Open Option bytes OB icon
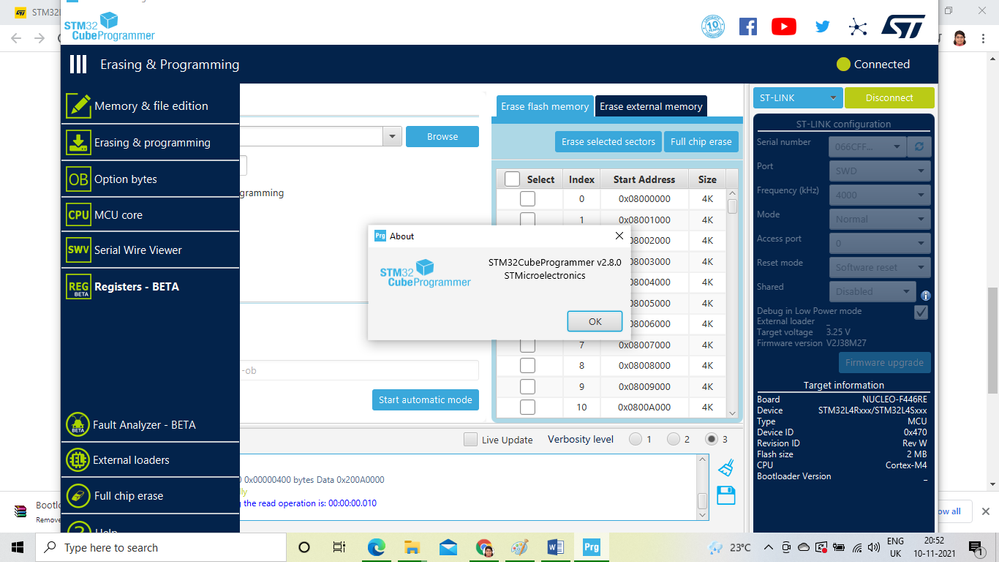 click(x=78, y=179)
